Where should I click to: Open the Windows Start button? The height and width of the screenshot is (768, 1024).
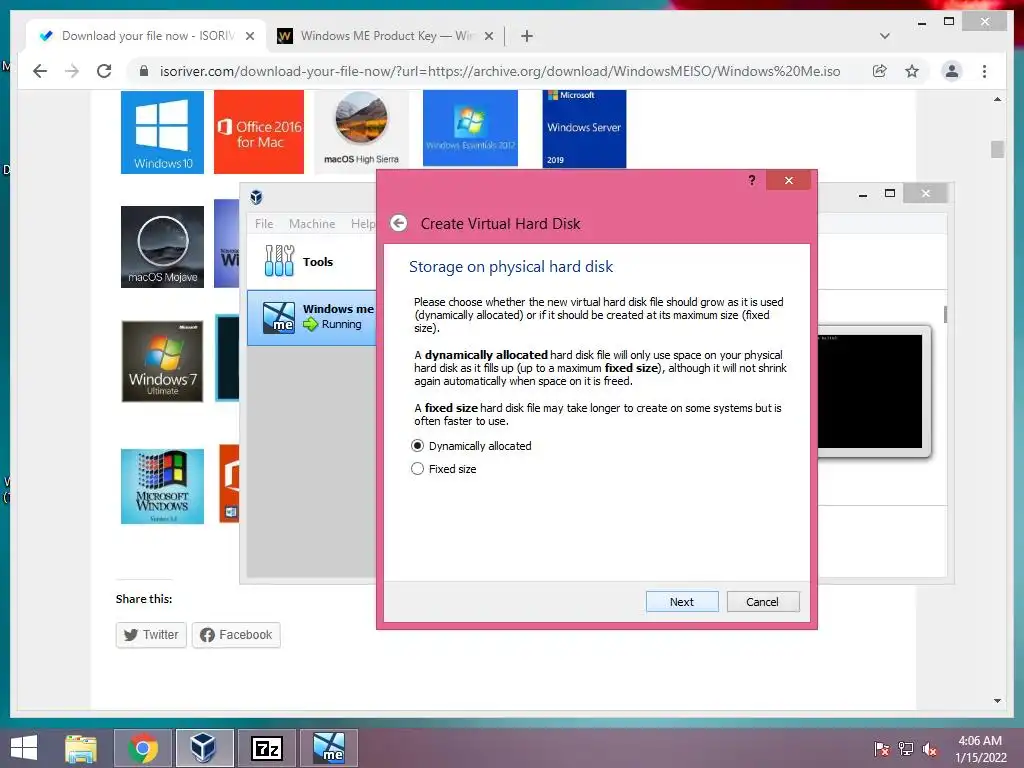(24, 748)
